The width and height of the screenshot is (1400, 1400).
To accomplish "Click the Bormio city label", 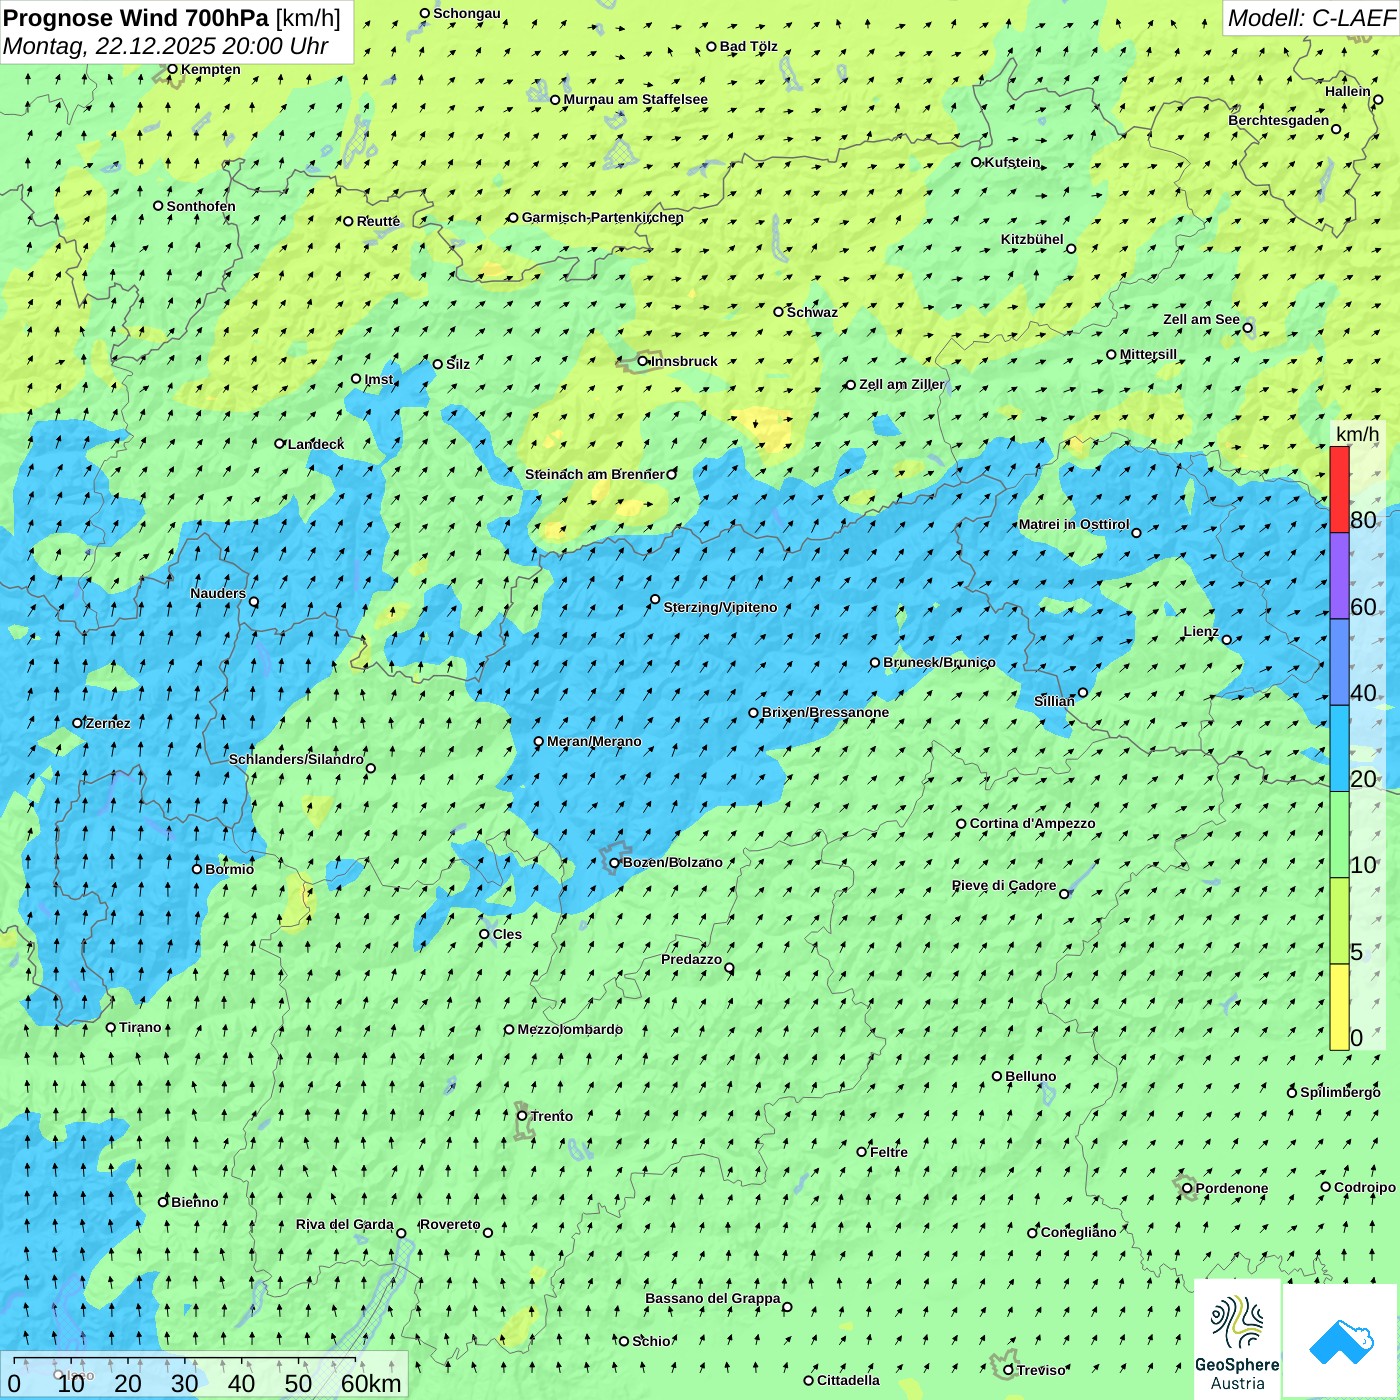I will tap(229, 869).
